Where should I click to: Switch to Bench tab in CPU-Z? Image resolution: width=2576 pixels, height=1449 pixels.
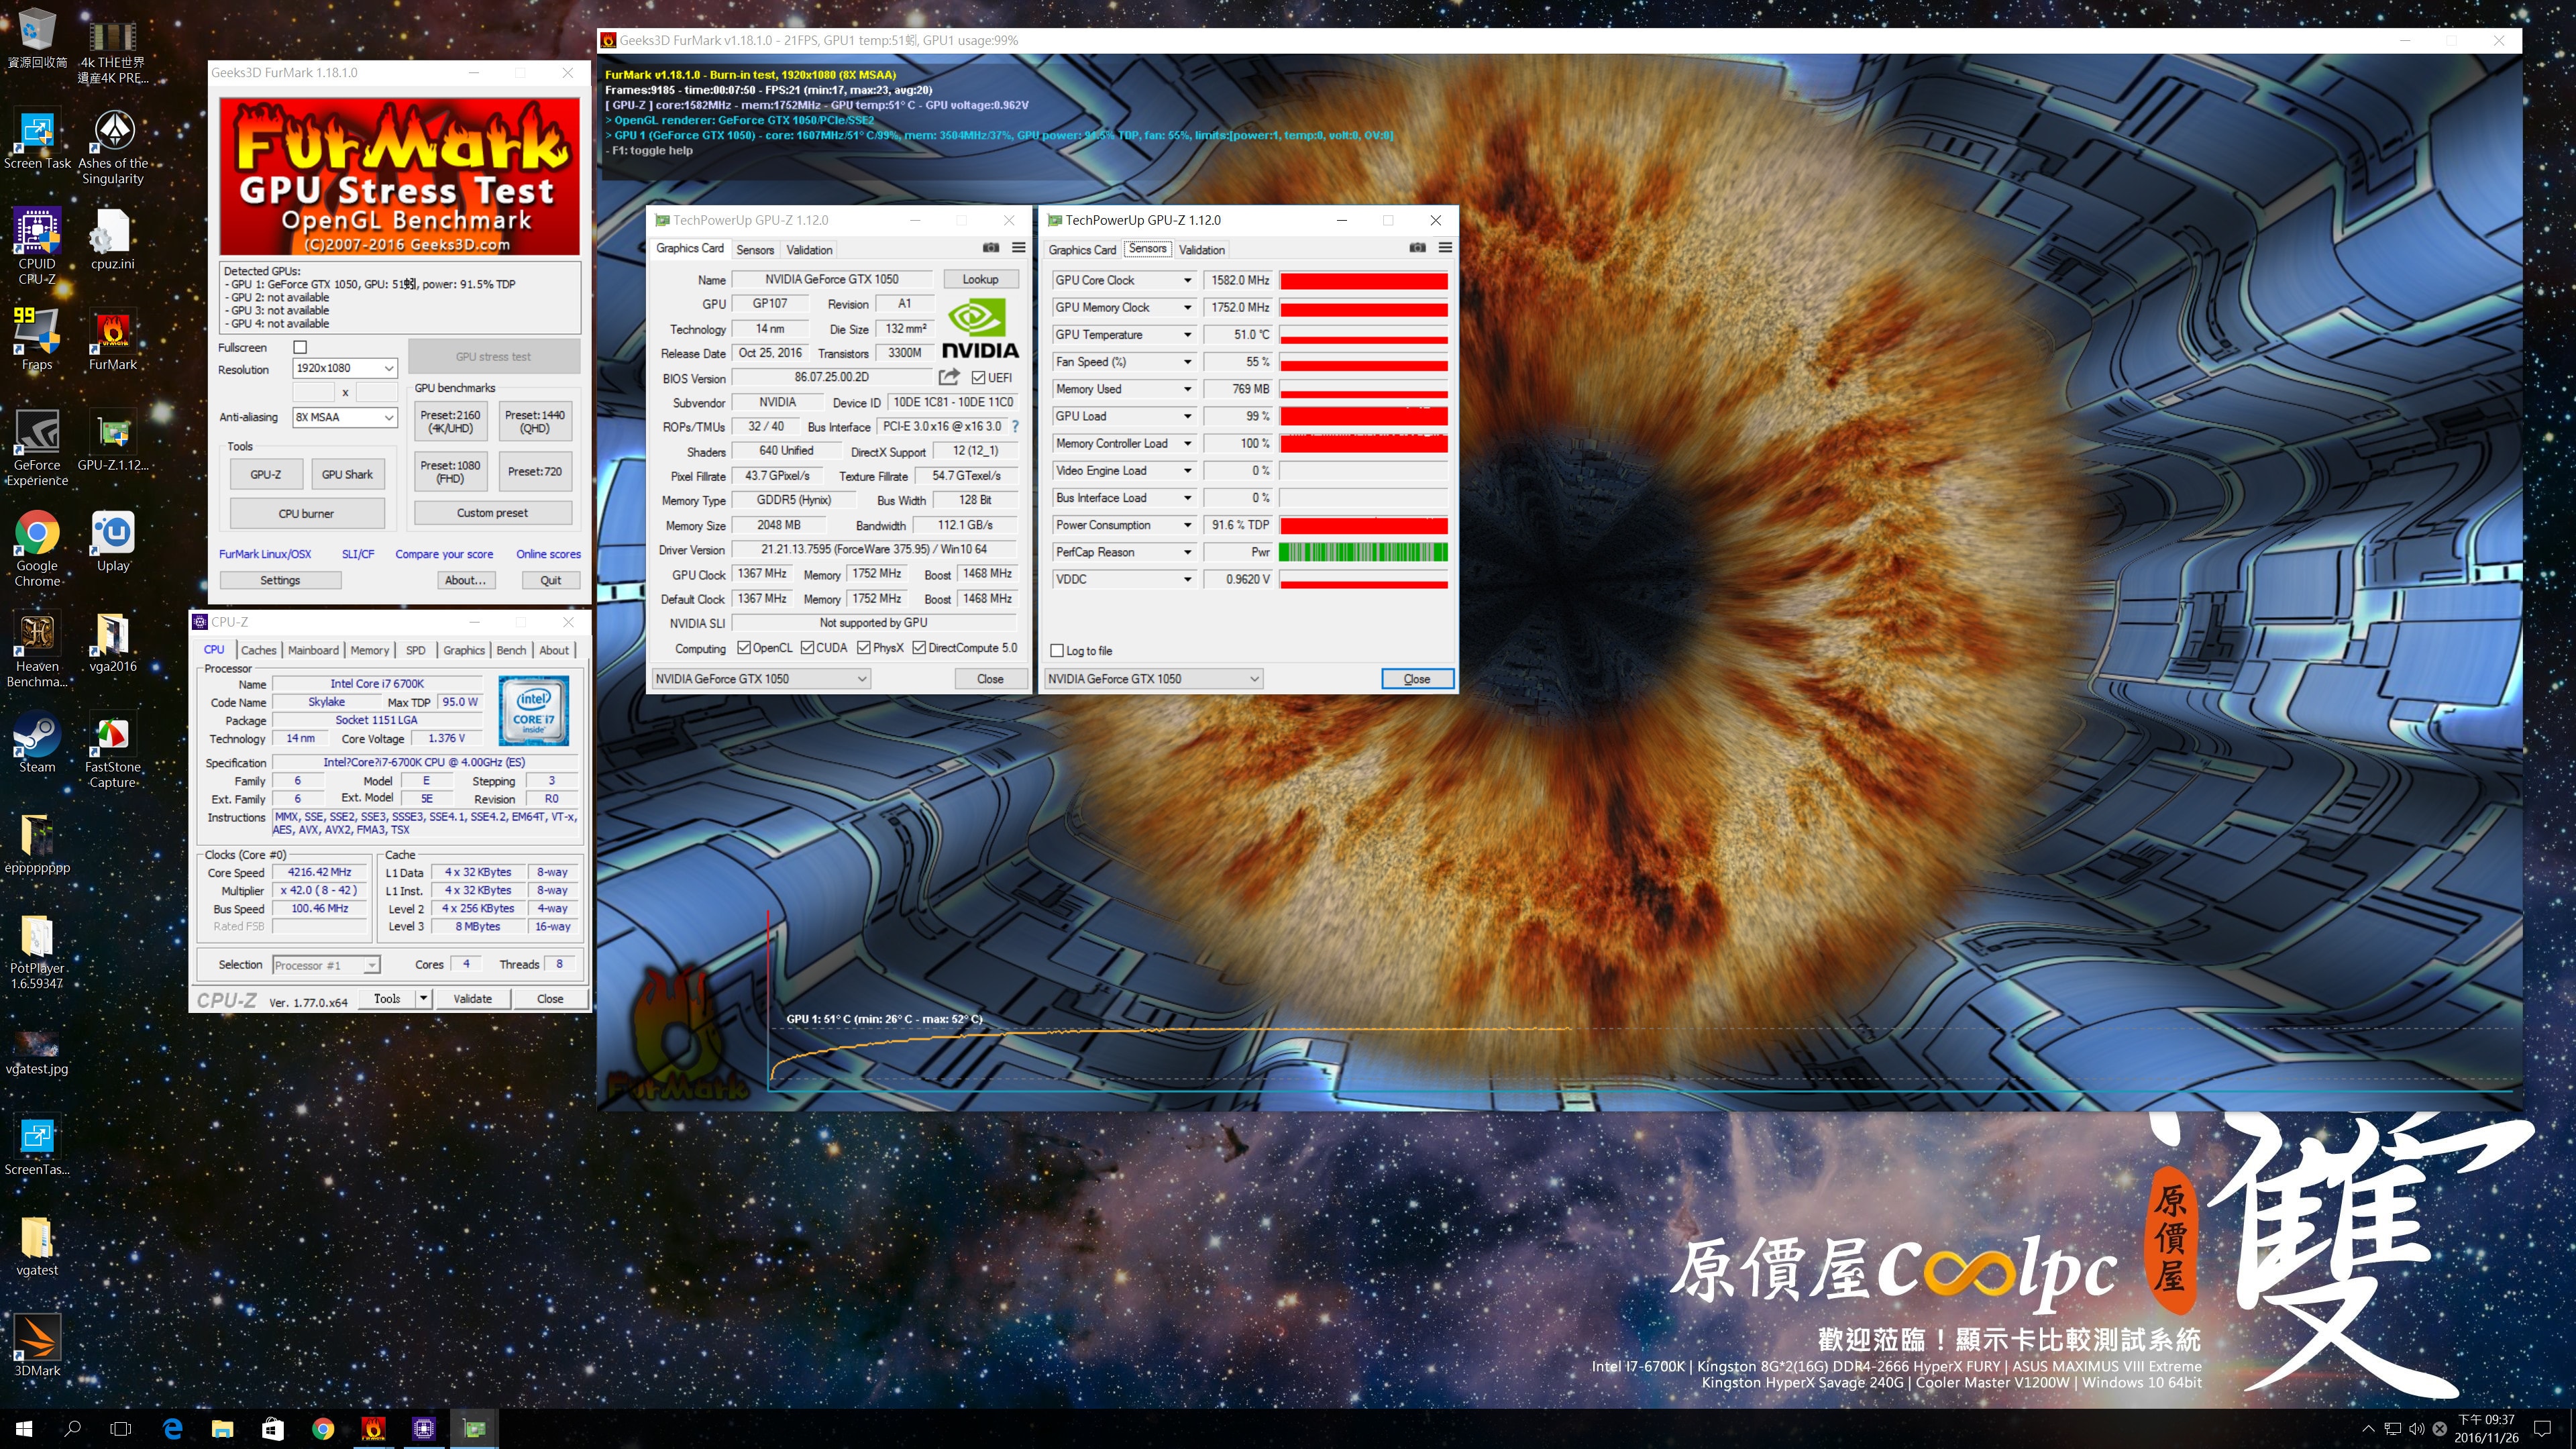click(511, 650)
